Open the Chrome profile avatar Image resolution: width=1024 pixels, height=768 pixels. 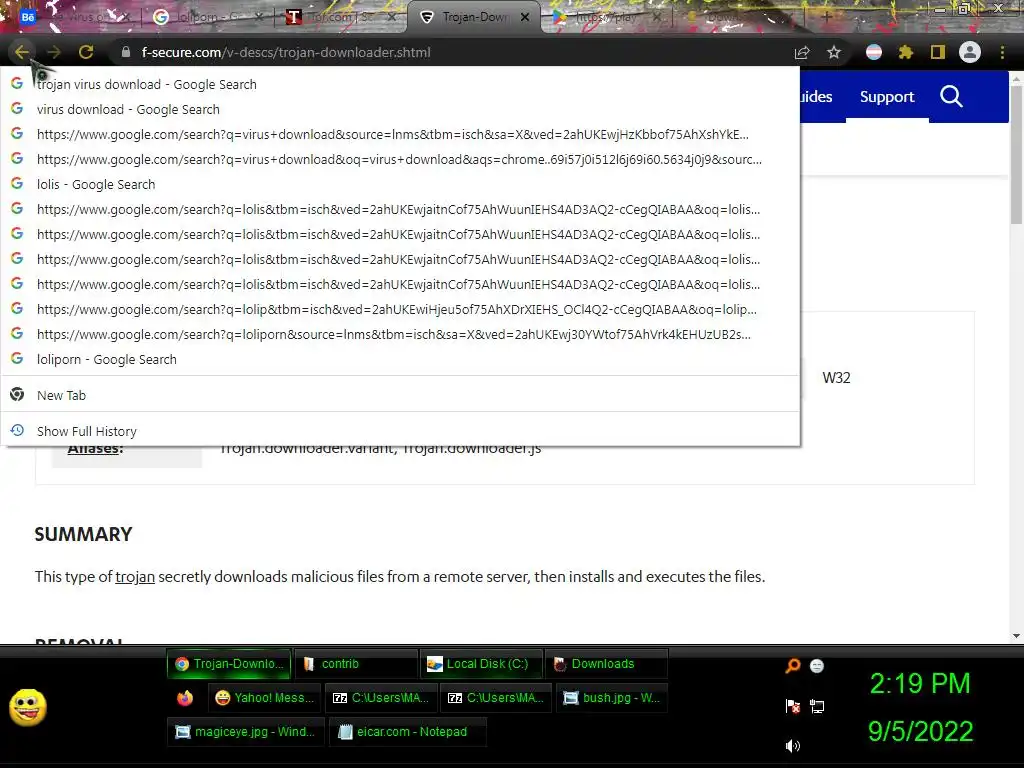[970, 52]
